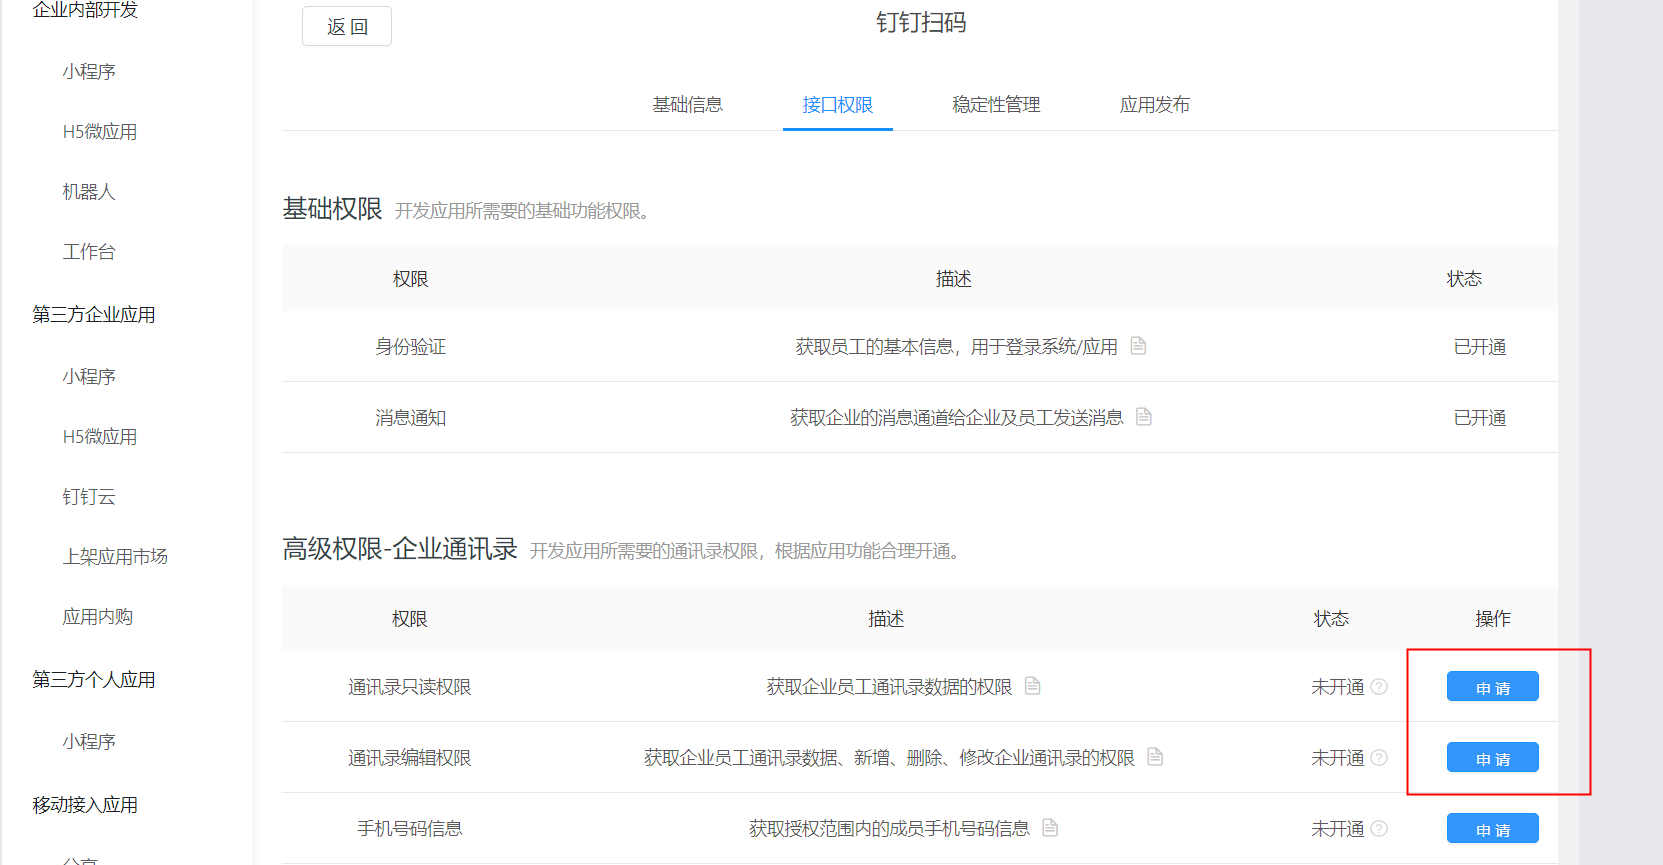This screenshot has height=865, width=1663.
Task: Click description 获取企业的消息通道给企业及员工发送消息
Action: click(957, 418)
